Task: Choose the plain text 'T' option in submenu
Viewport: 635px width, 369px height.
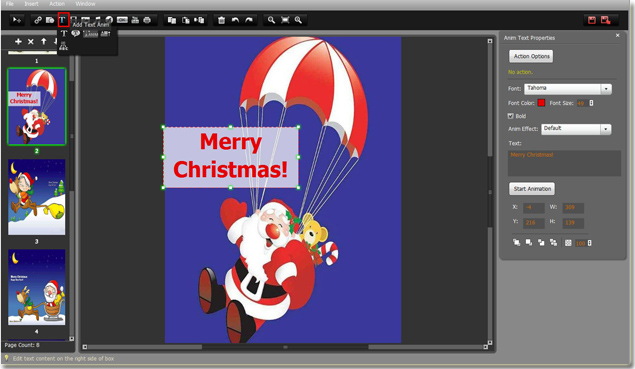Action: [x=64, y=34]
